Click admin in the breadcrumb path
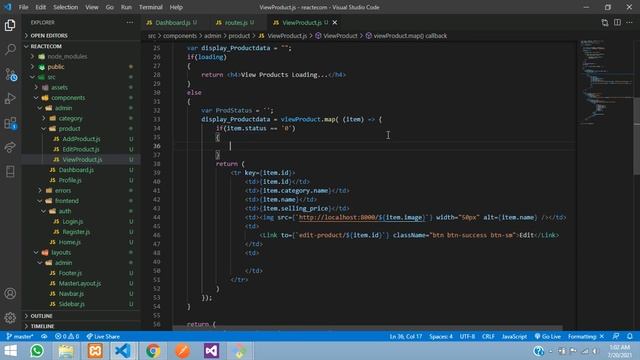Screen dimensions: 640x360 212,36
